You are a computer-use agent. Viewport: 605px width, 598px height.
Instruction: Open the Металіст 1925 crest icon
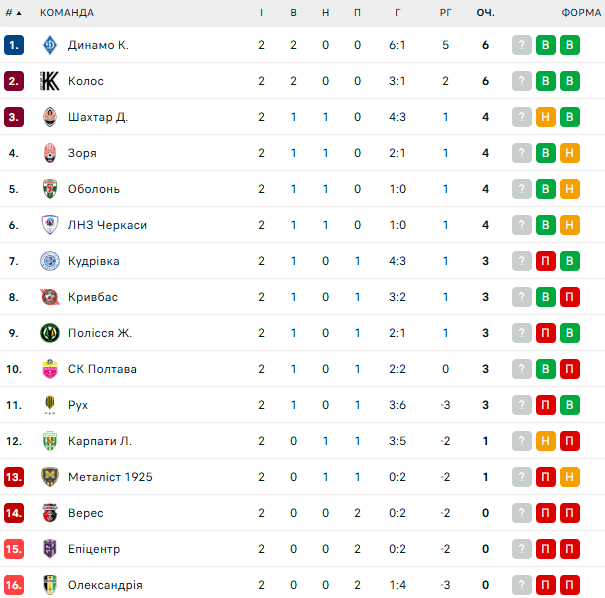[50, 477]
